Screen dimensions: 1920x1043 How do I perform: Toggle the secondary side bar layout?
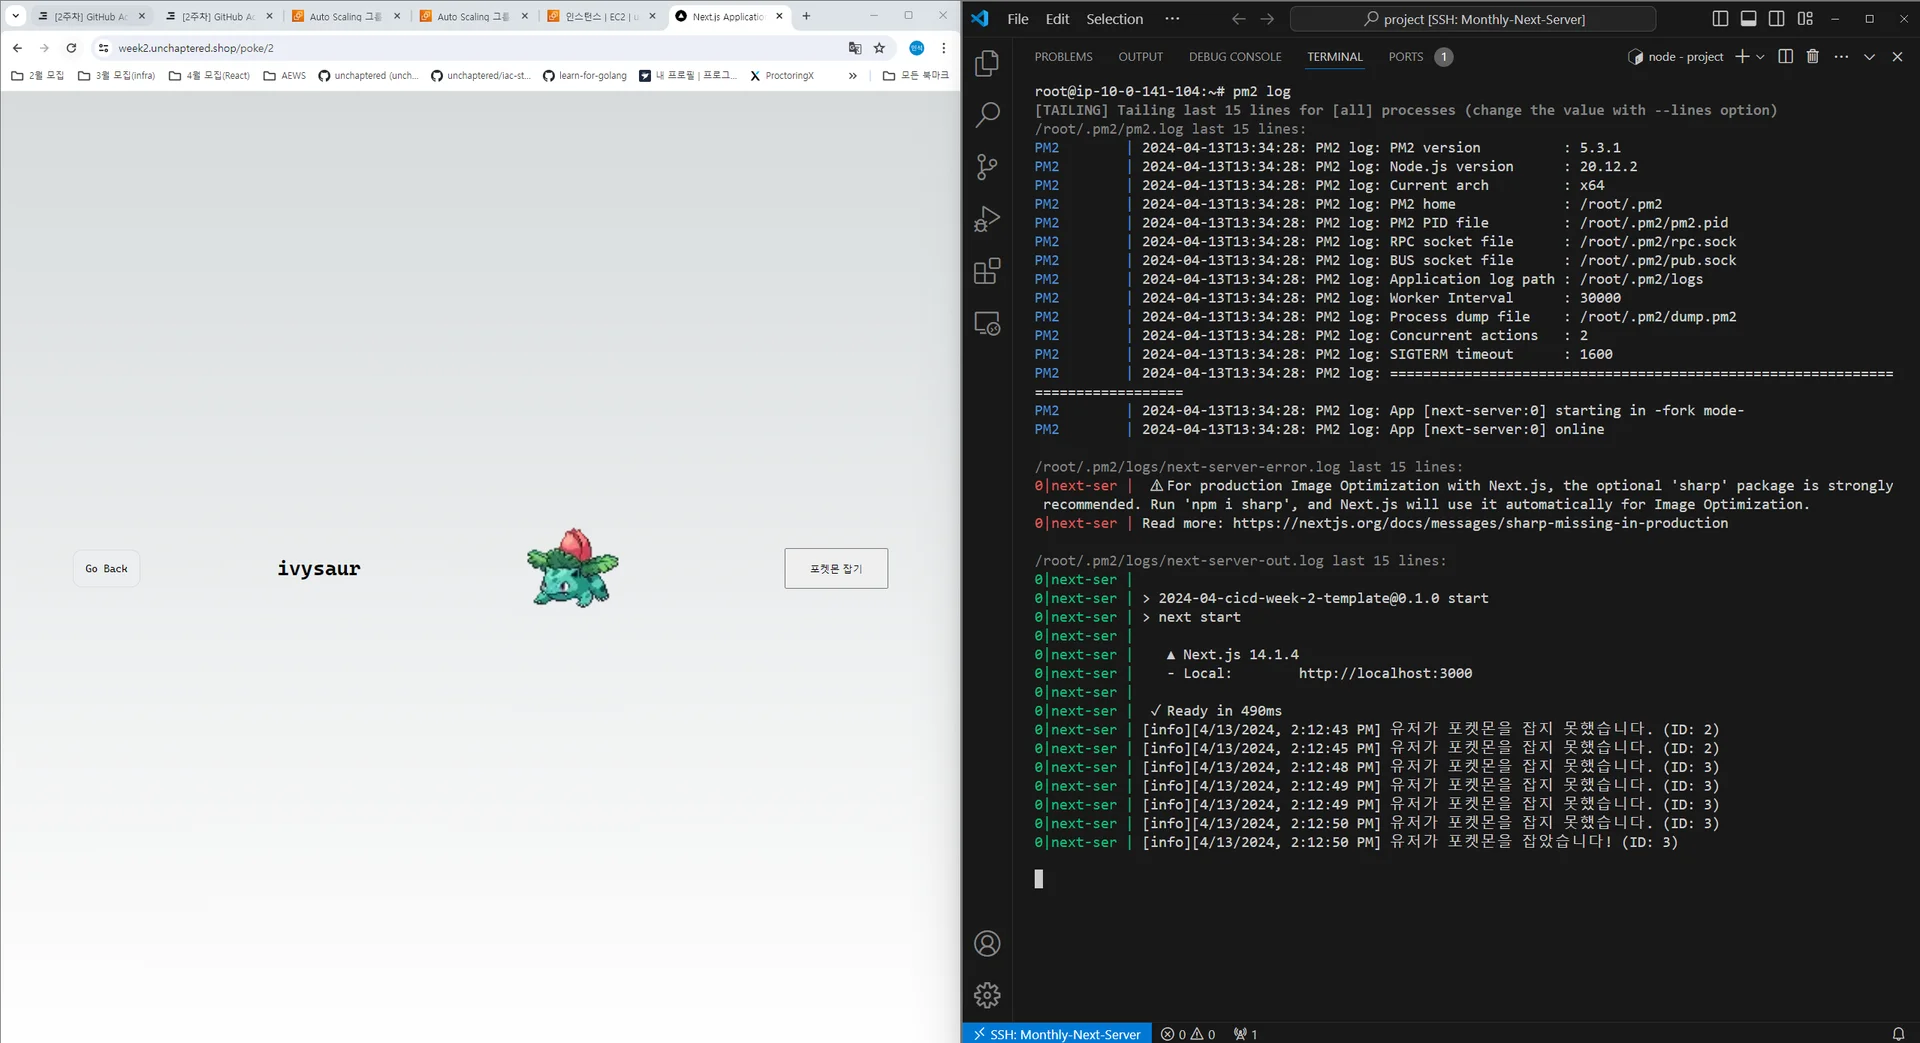tap(1776, 19)
